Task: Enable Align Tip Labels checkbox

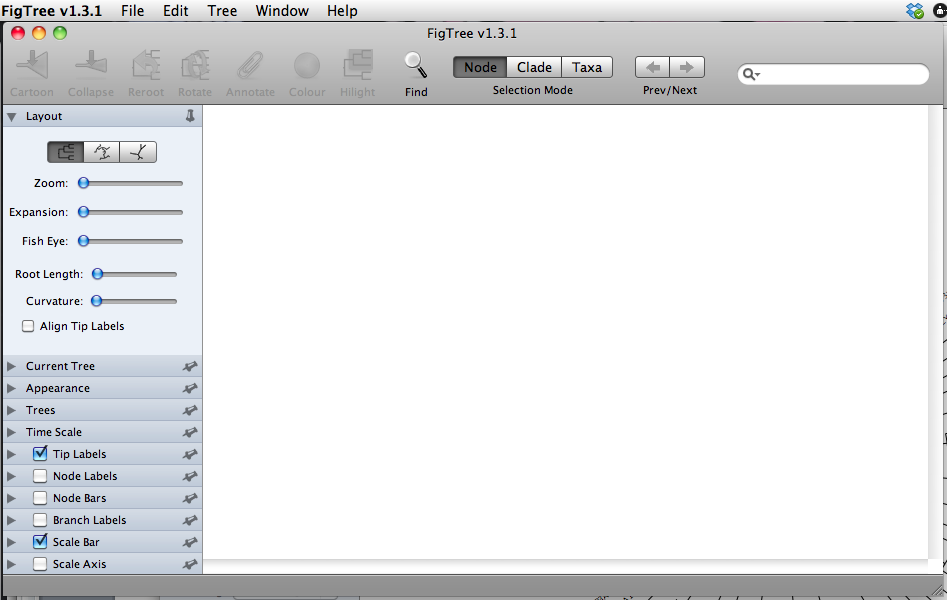Action: click(28, 326)
